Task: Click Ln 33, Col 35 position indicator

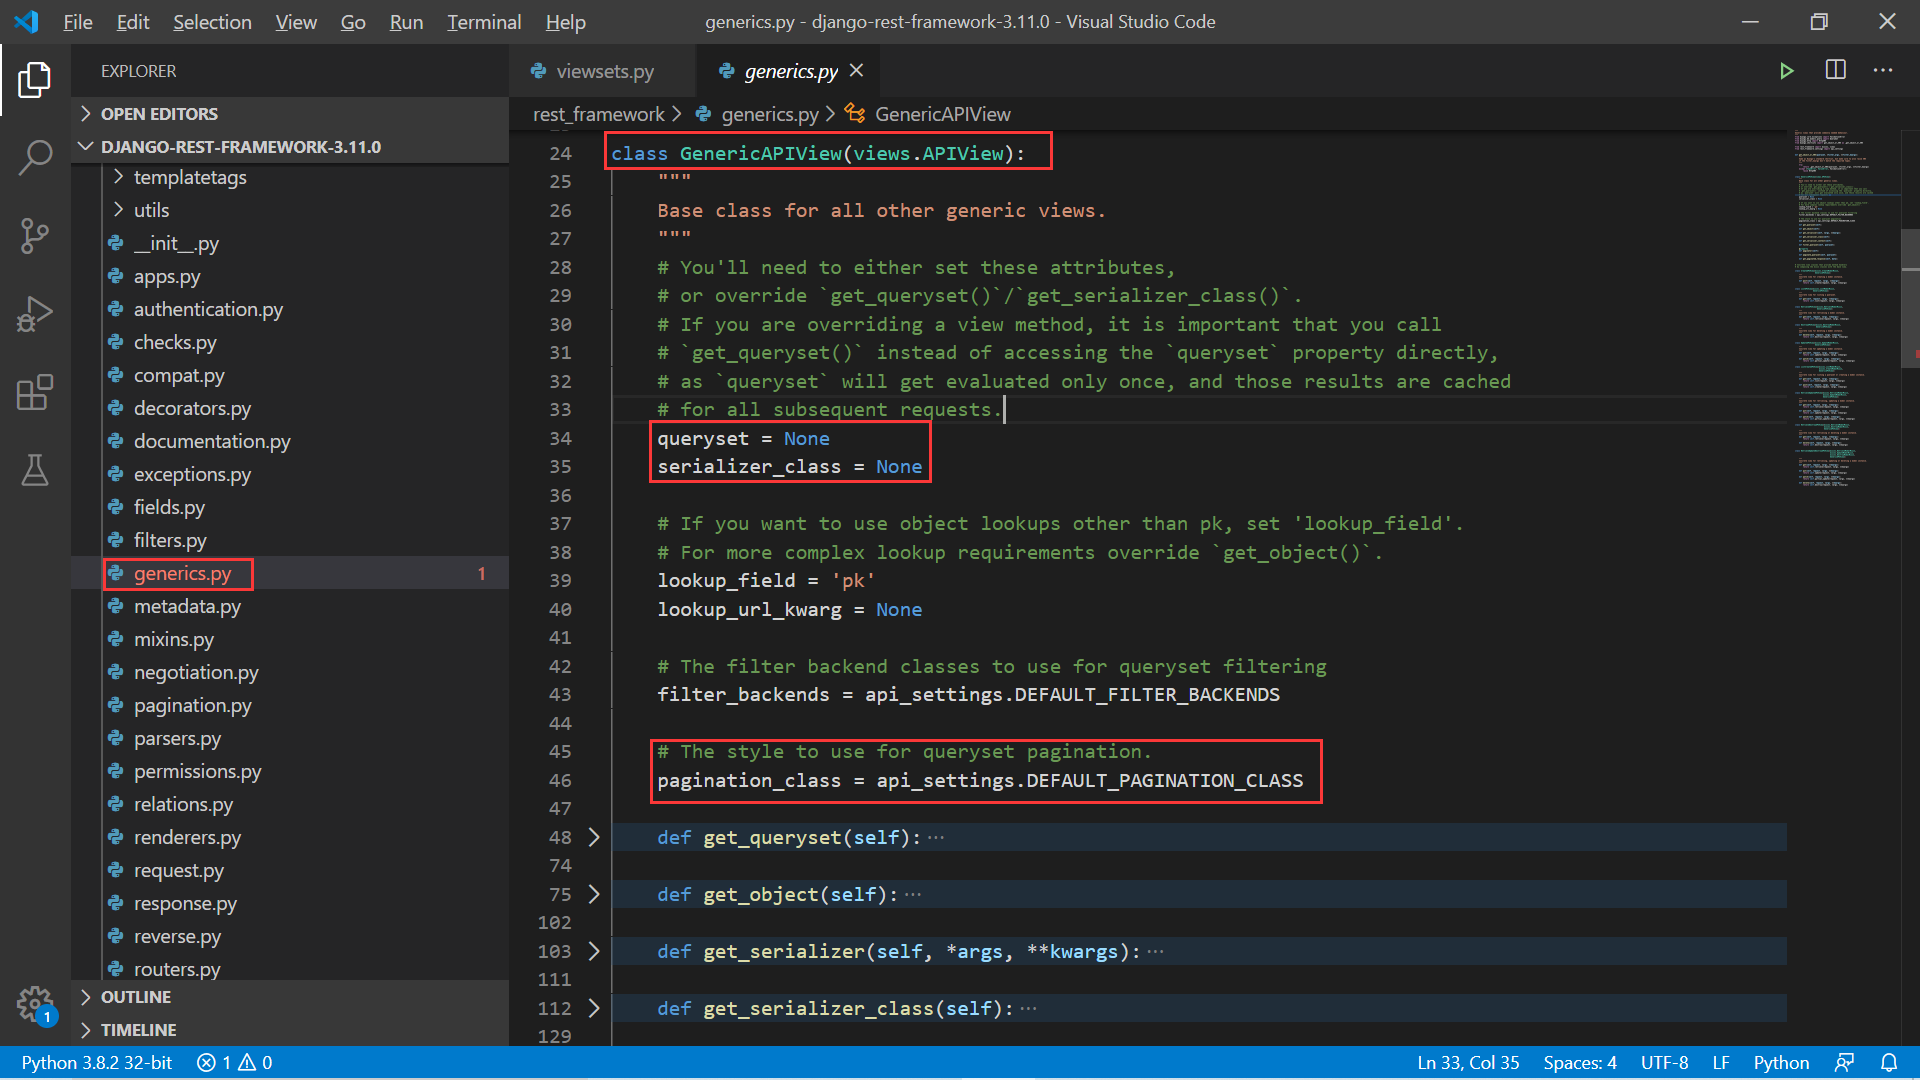Action: point(1468,1063)
